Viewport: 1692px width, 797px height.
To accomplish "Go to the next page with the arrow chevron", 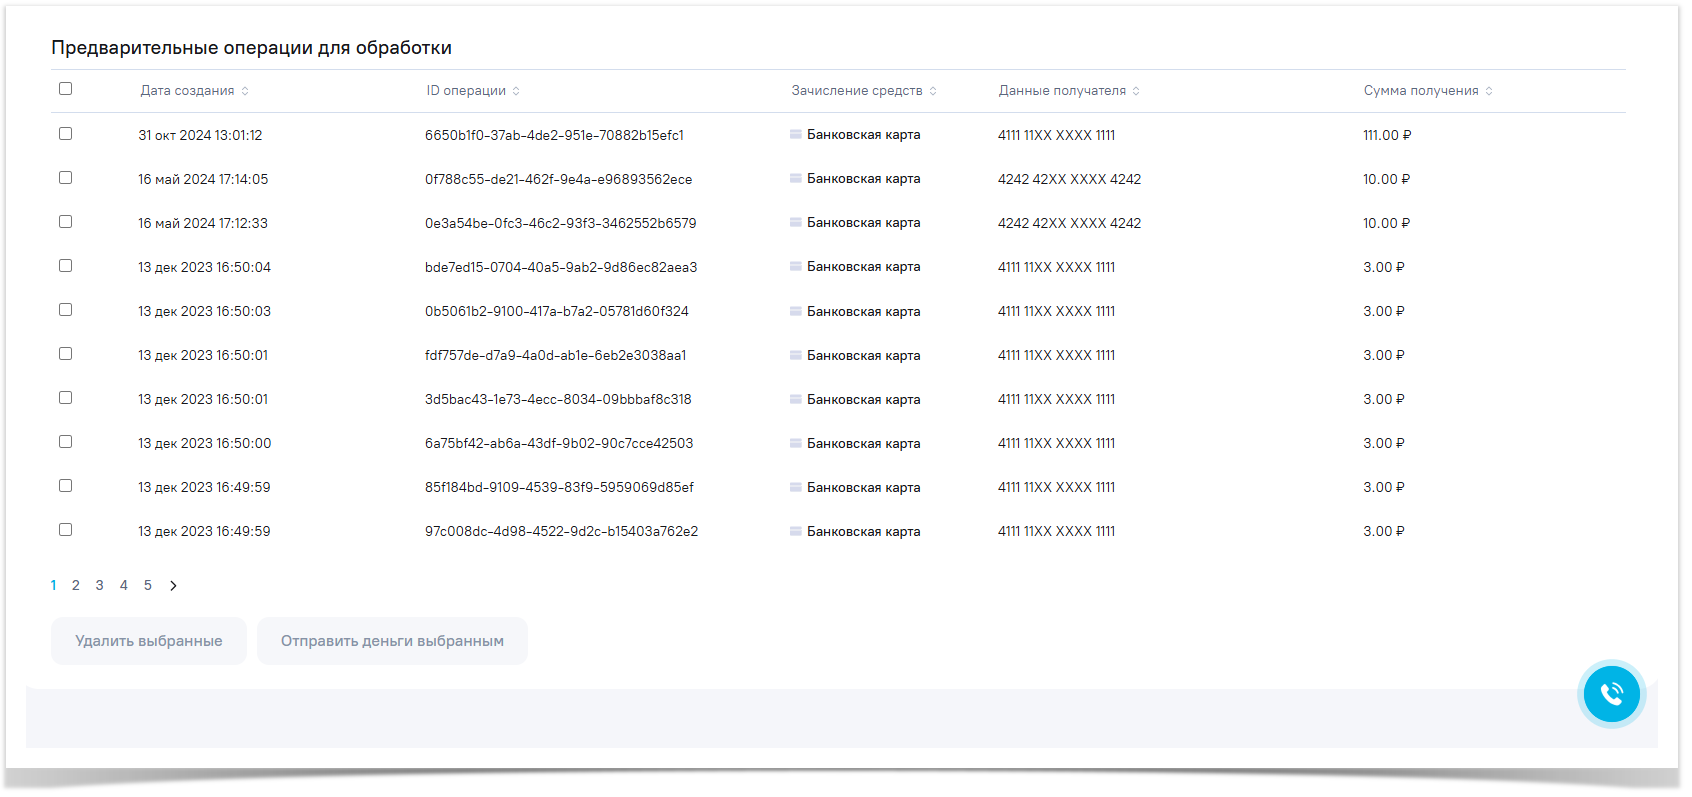I will click(173, 586).
